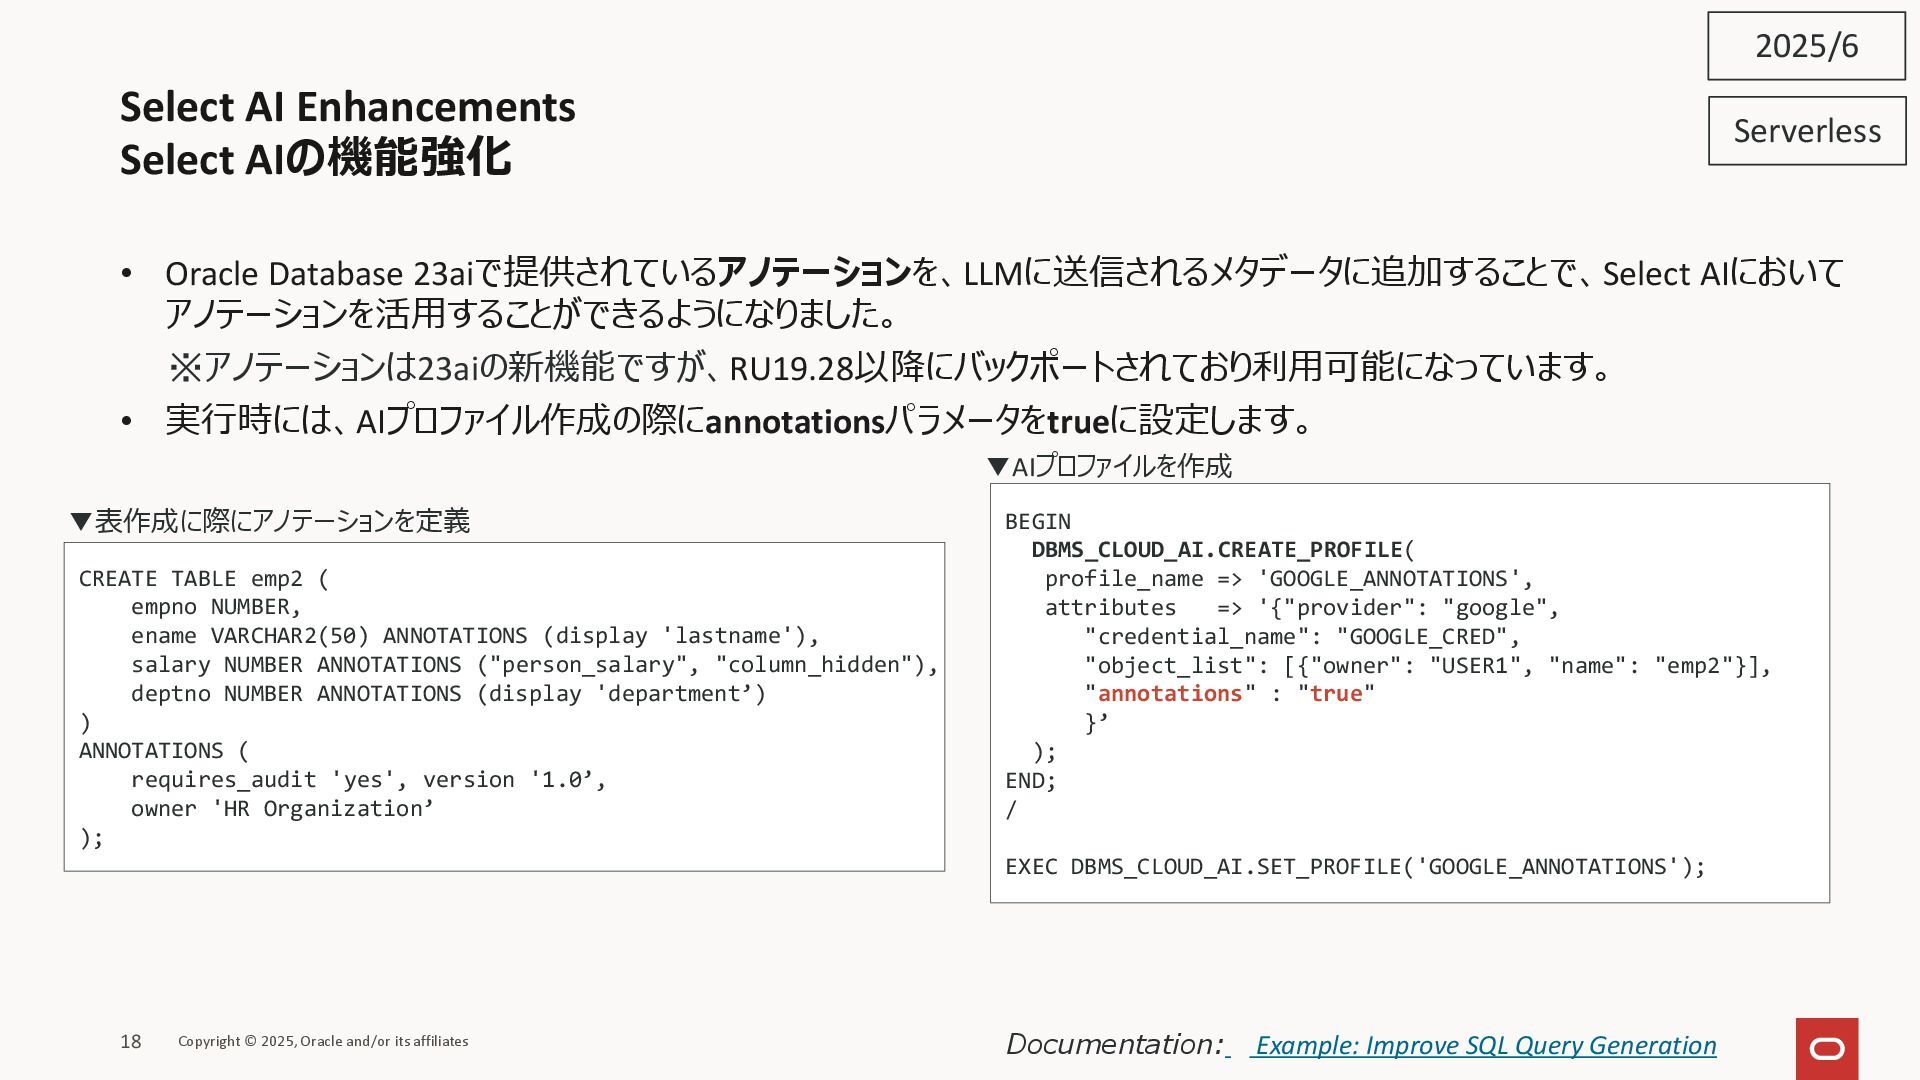Click the 2025/6 date box

1806,46
